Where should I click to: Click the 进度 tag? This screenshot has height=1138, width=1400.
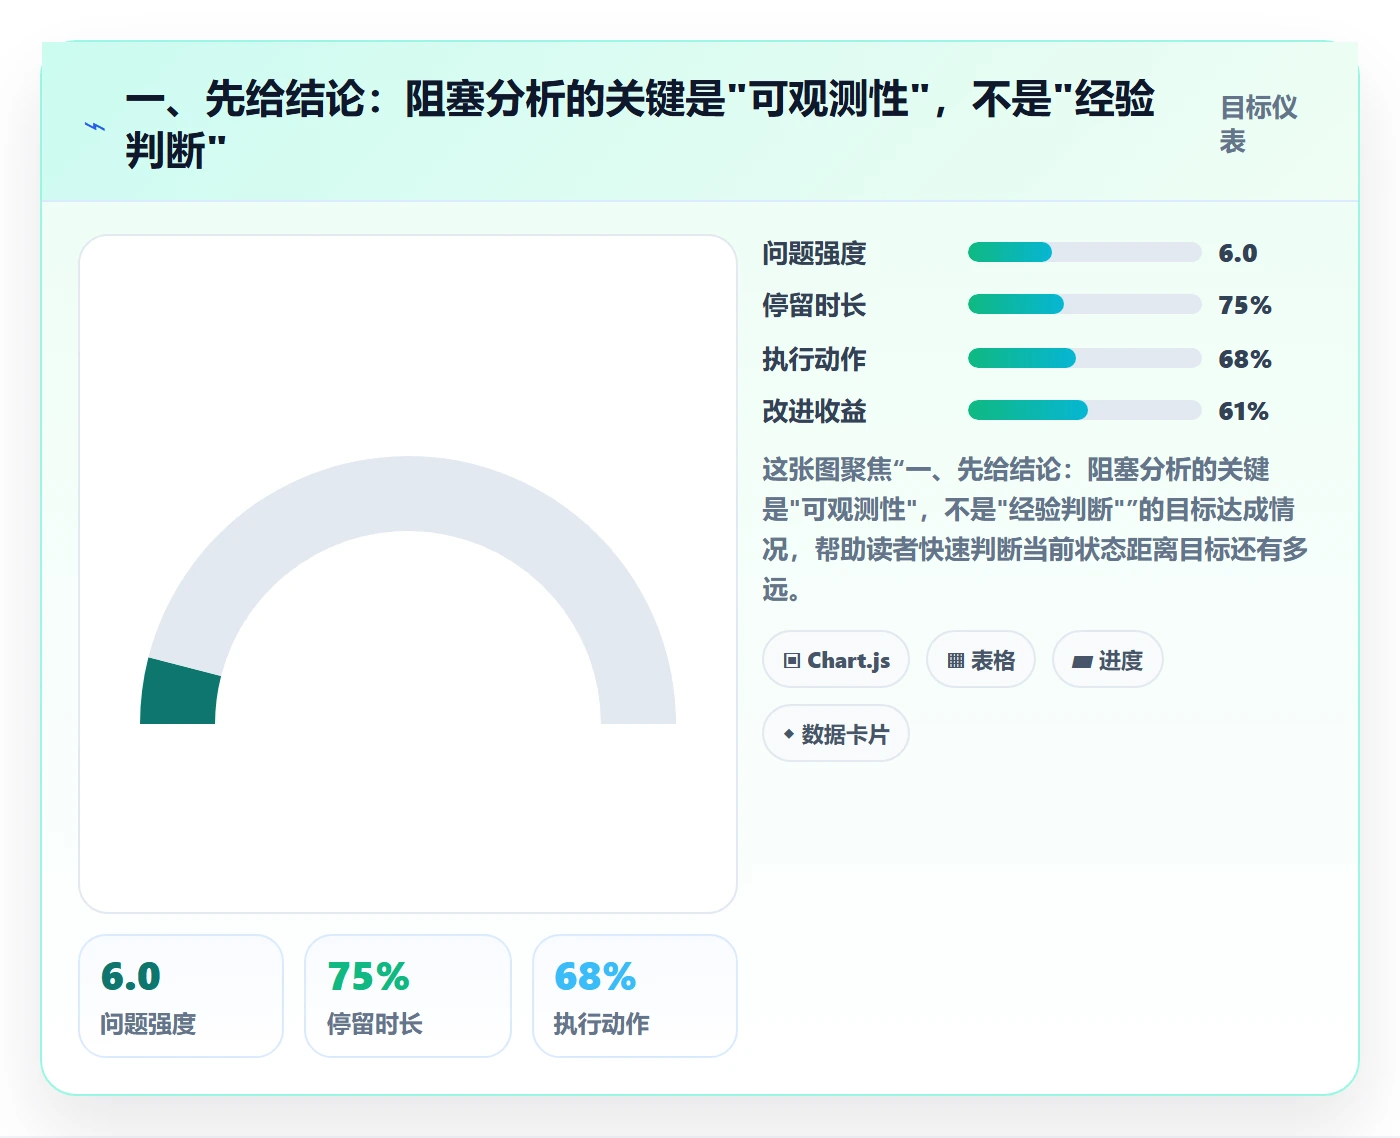tap(1108, 660)
